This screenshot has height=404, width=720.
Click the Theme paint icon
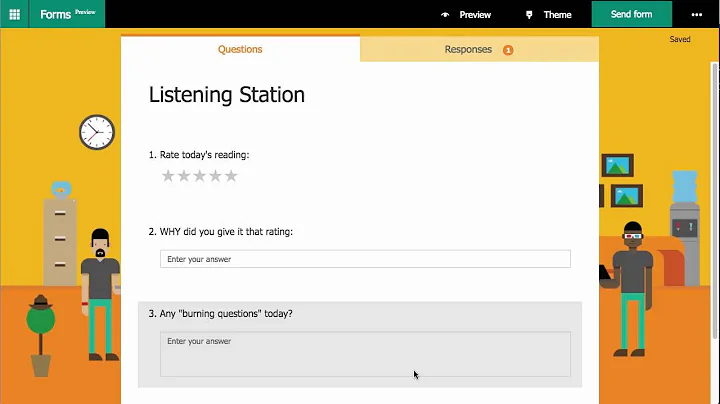pyautogui.click(x=529, y=15)
